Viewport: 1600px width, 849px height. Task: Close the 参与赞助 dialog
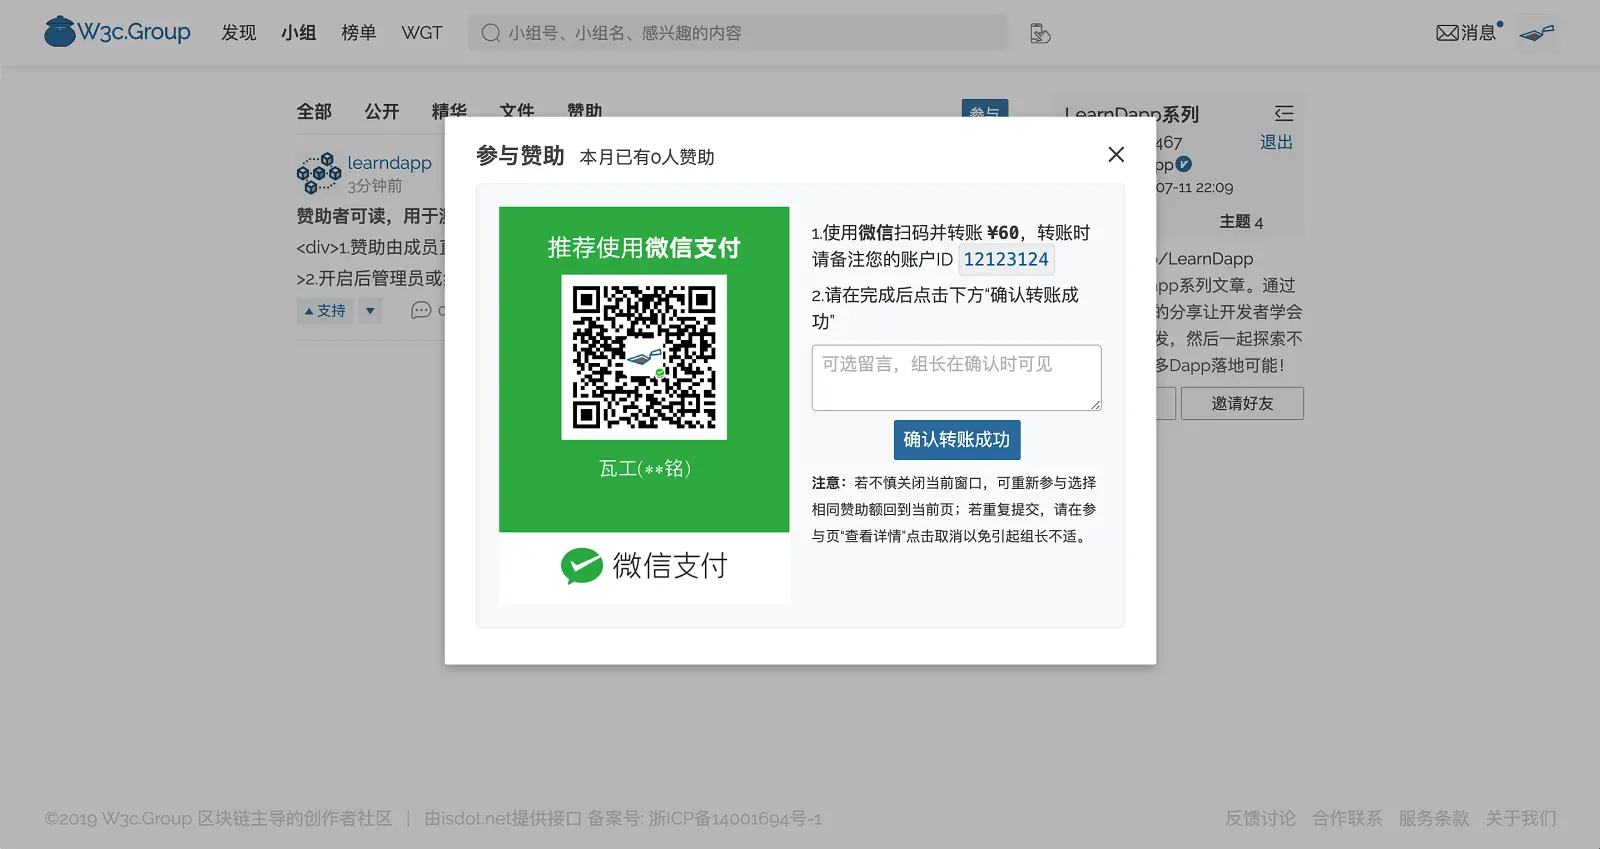click(x=1116, y=154)
